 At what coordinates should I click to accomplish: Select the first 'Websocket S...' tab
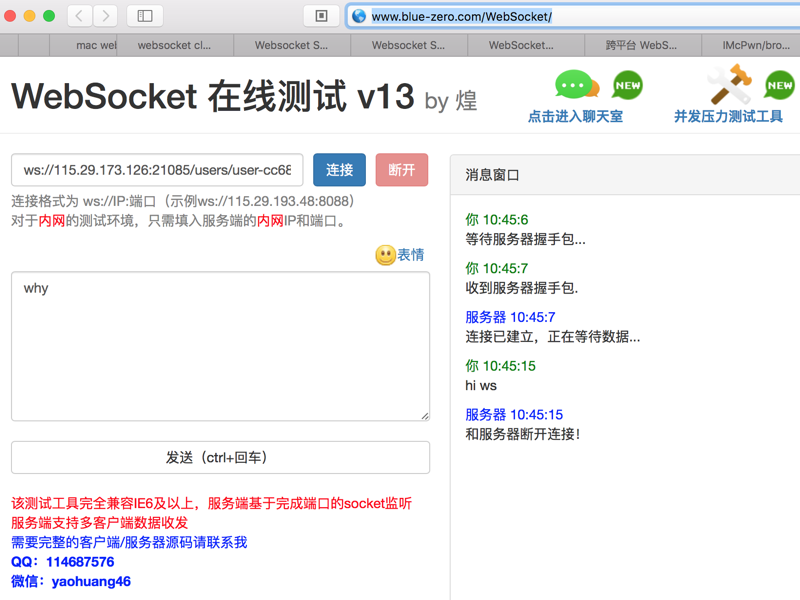pos(292,45)
